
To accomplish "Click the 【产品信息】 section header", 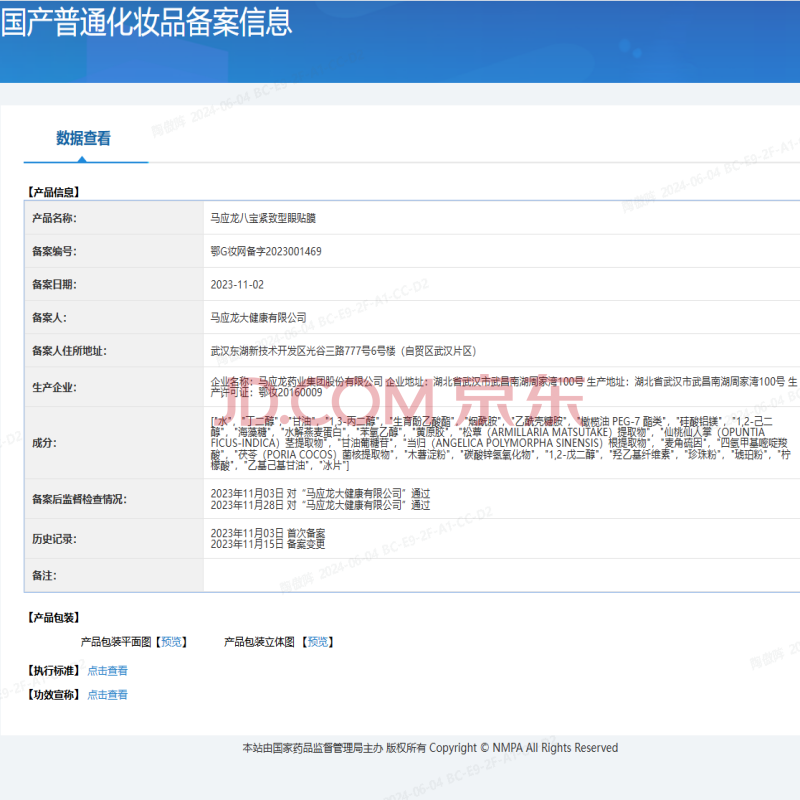I will [52, 192].
